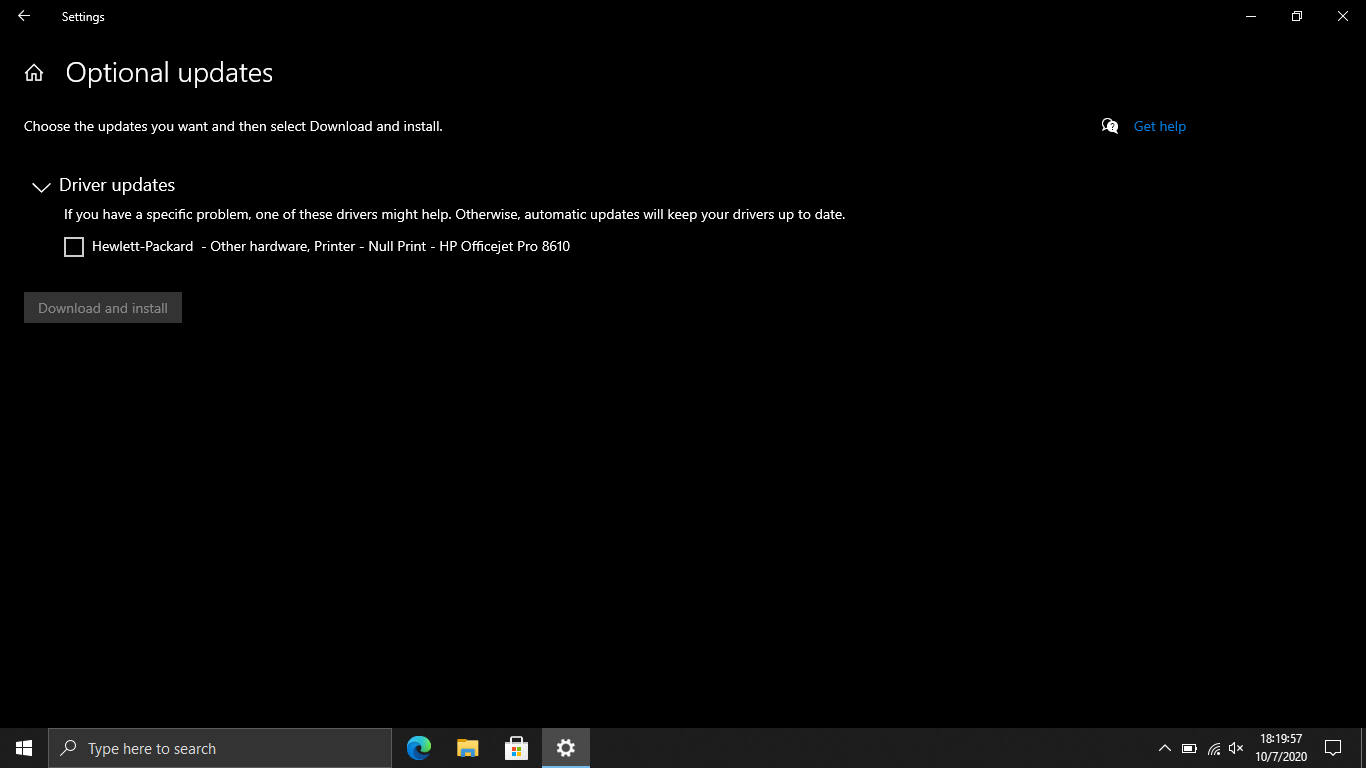
Task: Click the 'Choose the updates you want' text
Action: pyautogui.click(x=233, y=126)
